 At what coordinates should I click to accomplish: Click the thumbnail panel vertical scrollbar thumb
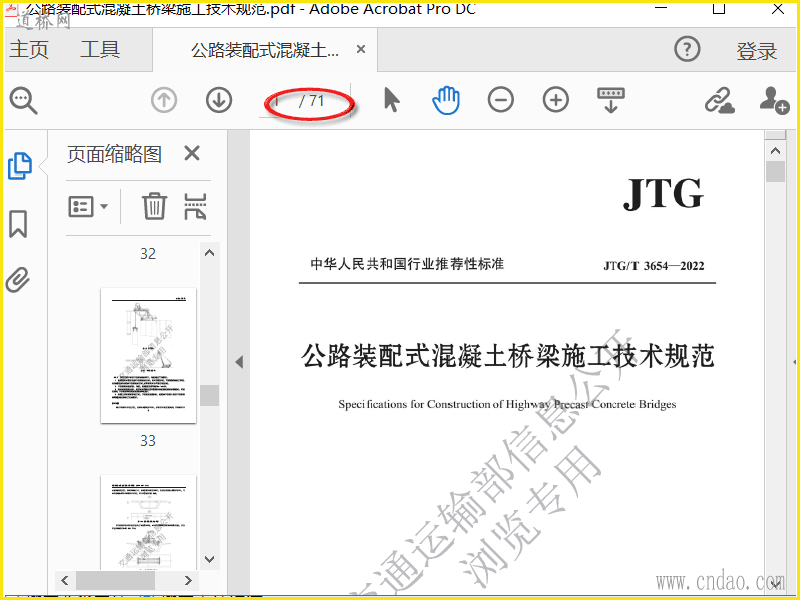point(209,395)
